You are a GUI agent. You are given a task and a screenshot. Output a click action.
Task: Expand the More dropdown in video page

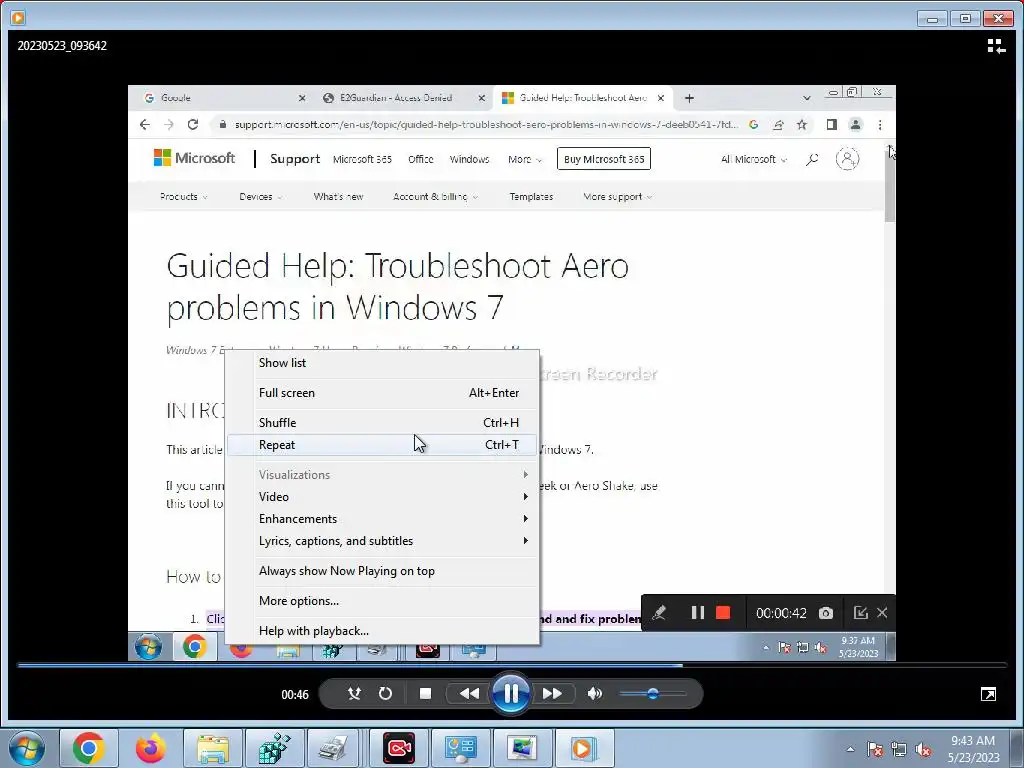tap(525, 159)
